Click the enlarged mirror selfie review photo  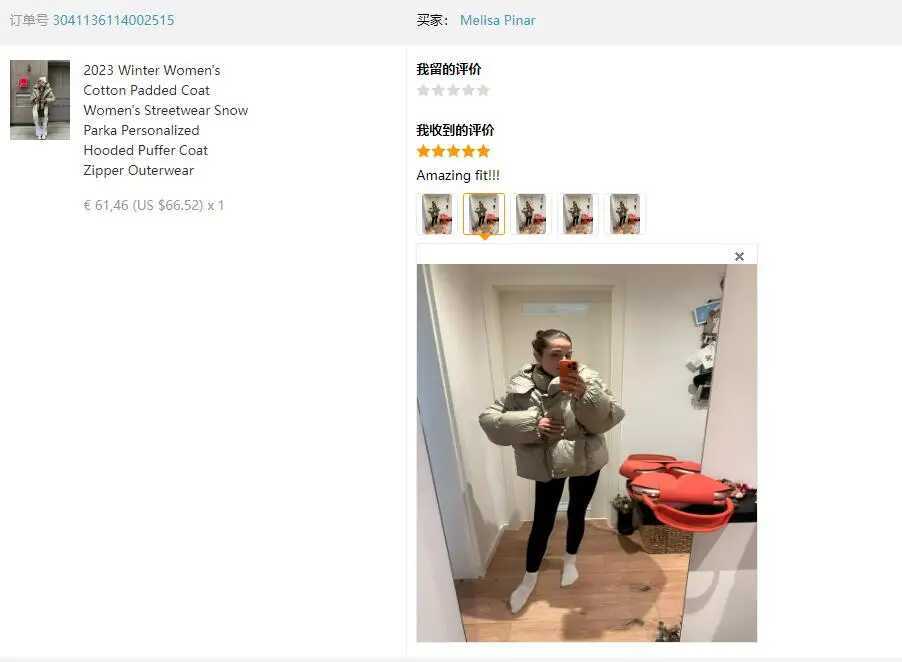coord(587,453)
